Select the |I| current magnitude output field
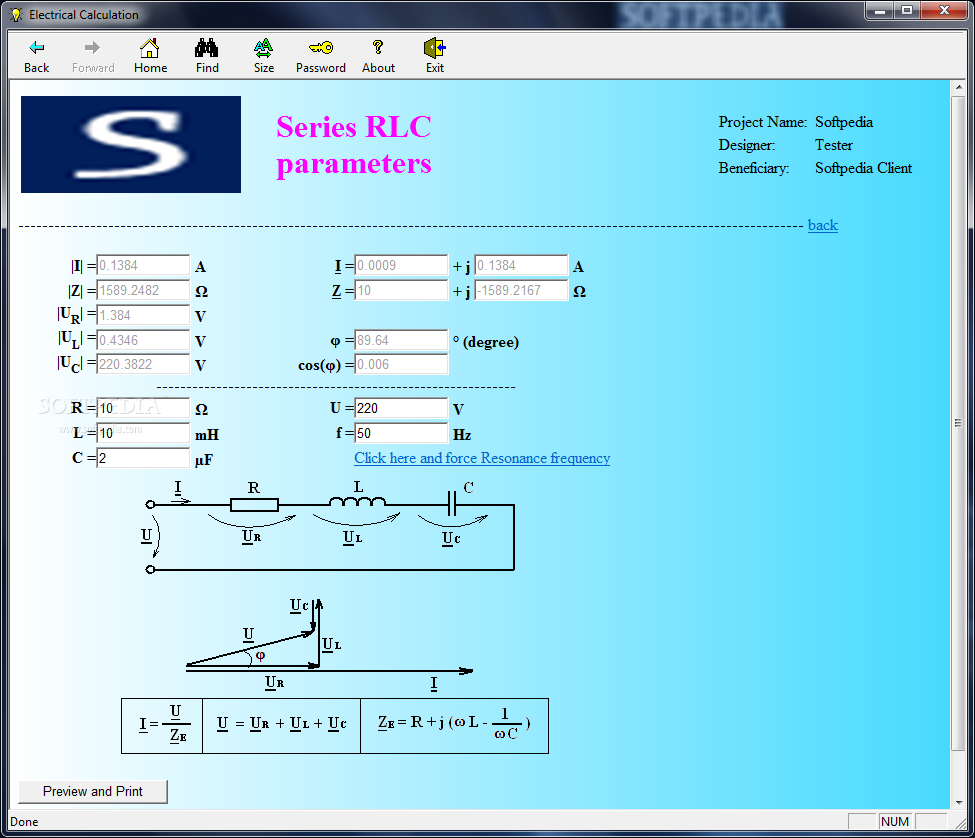 tap(143, 265)
